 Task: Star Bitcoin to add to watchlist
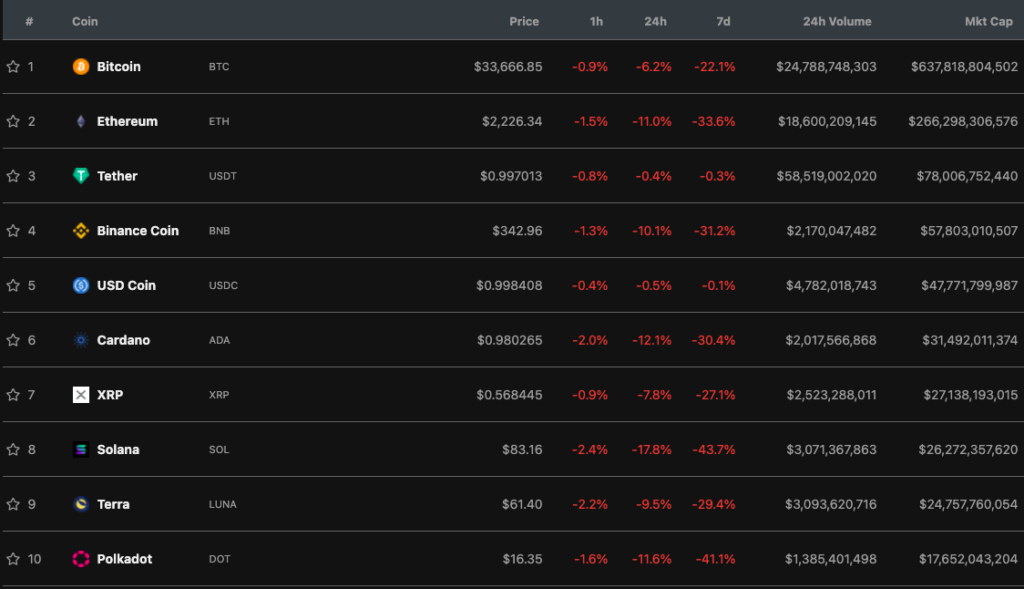[x=13, y=66]
